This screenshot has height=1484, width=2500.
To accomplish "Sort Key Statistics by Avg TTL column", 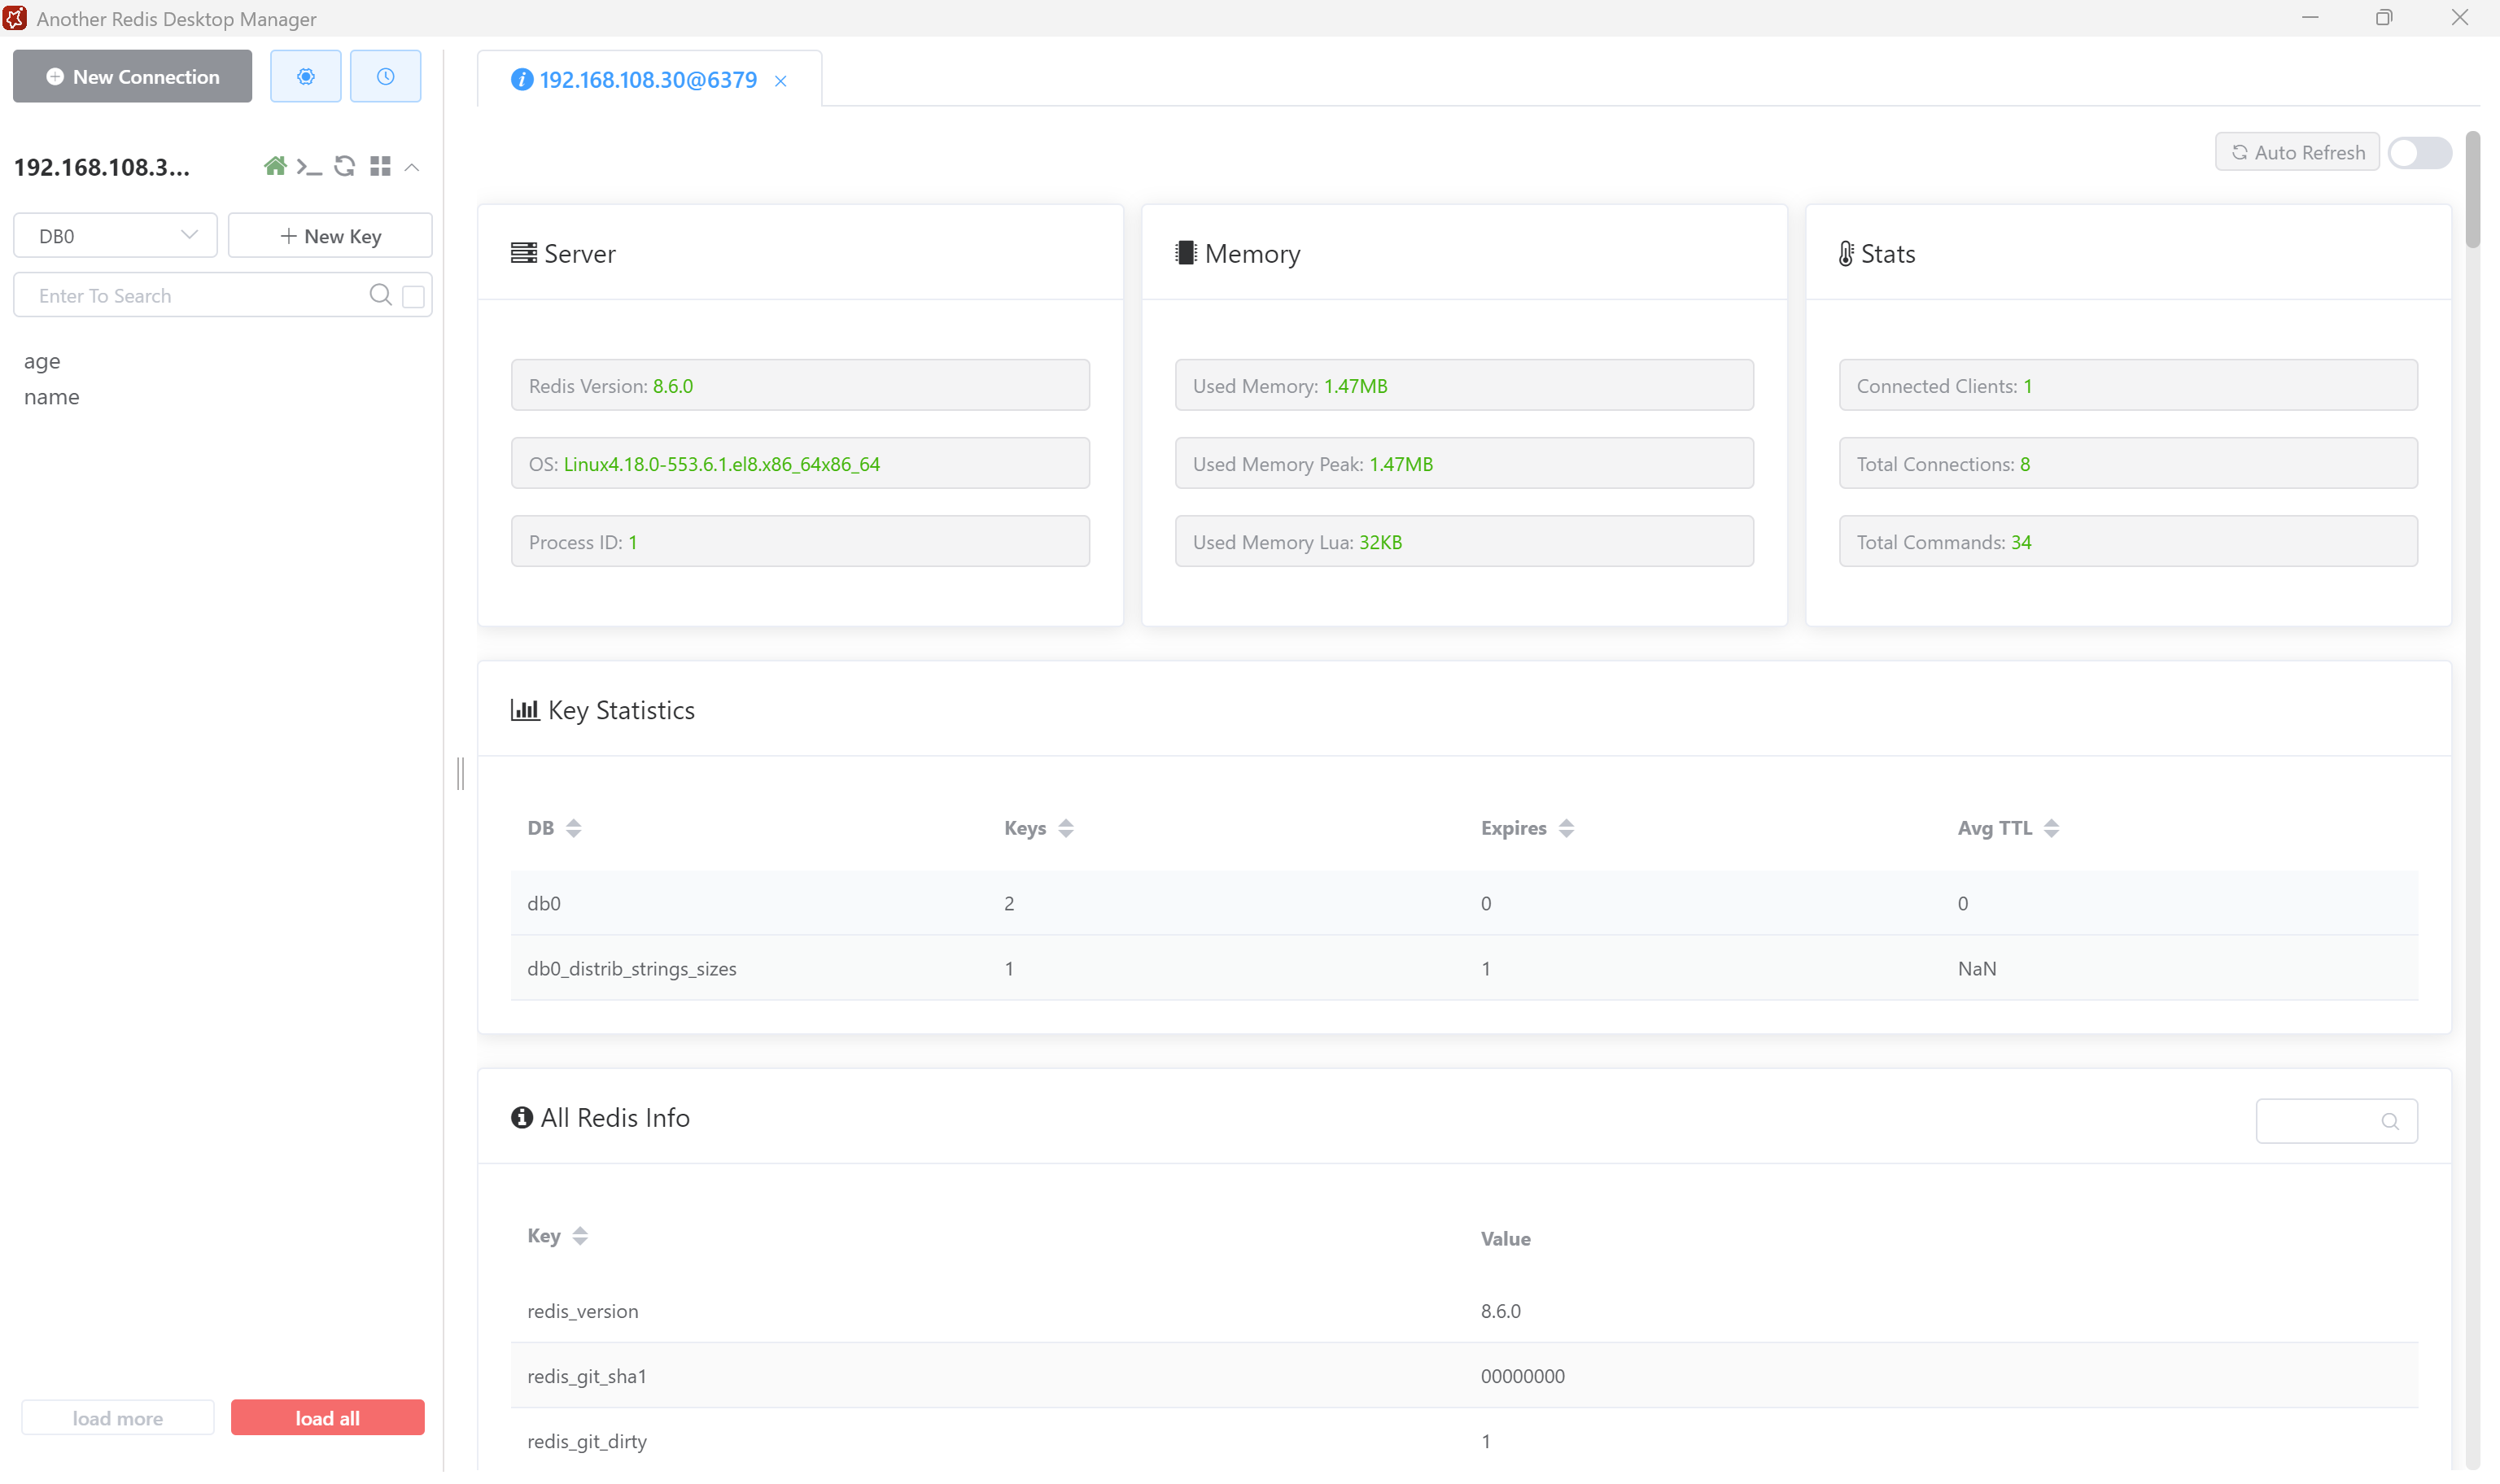I will click(x=2050, y=828).
